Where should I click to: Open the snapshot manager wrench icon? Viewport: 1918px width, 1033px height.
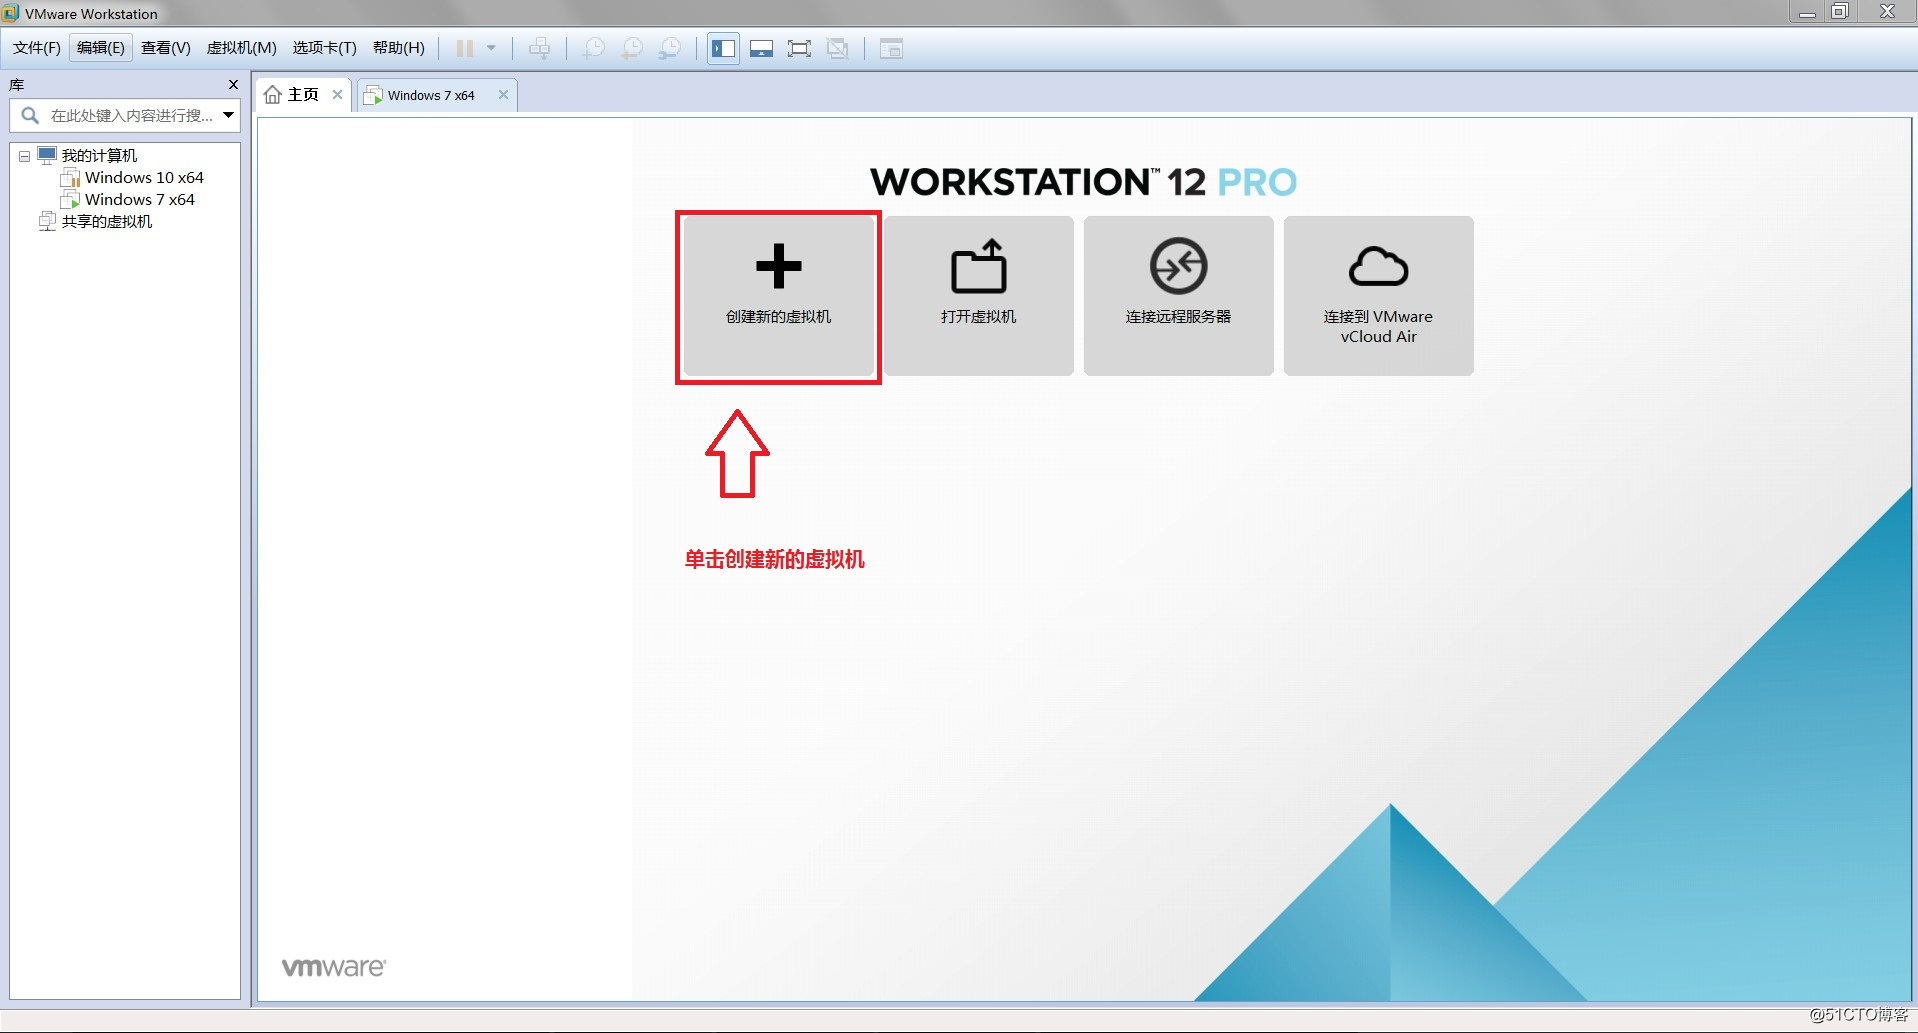point(670,48)
